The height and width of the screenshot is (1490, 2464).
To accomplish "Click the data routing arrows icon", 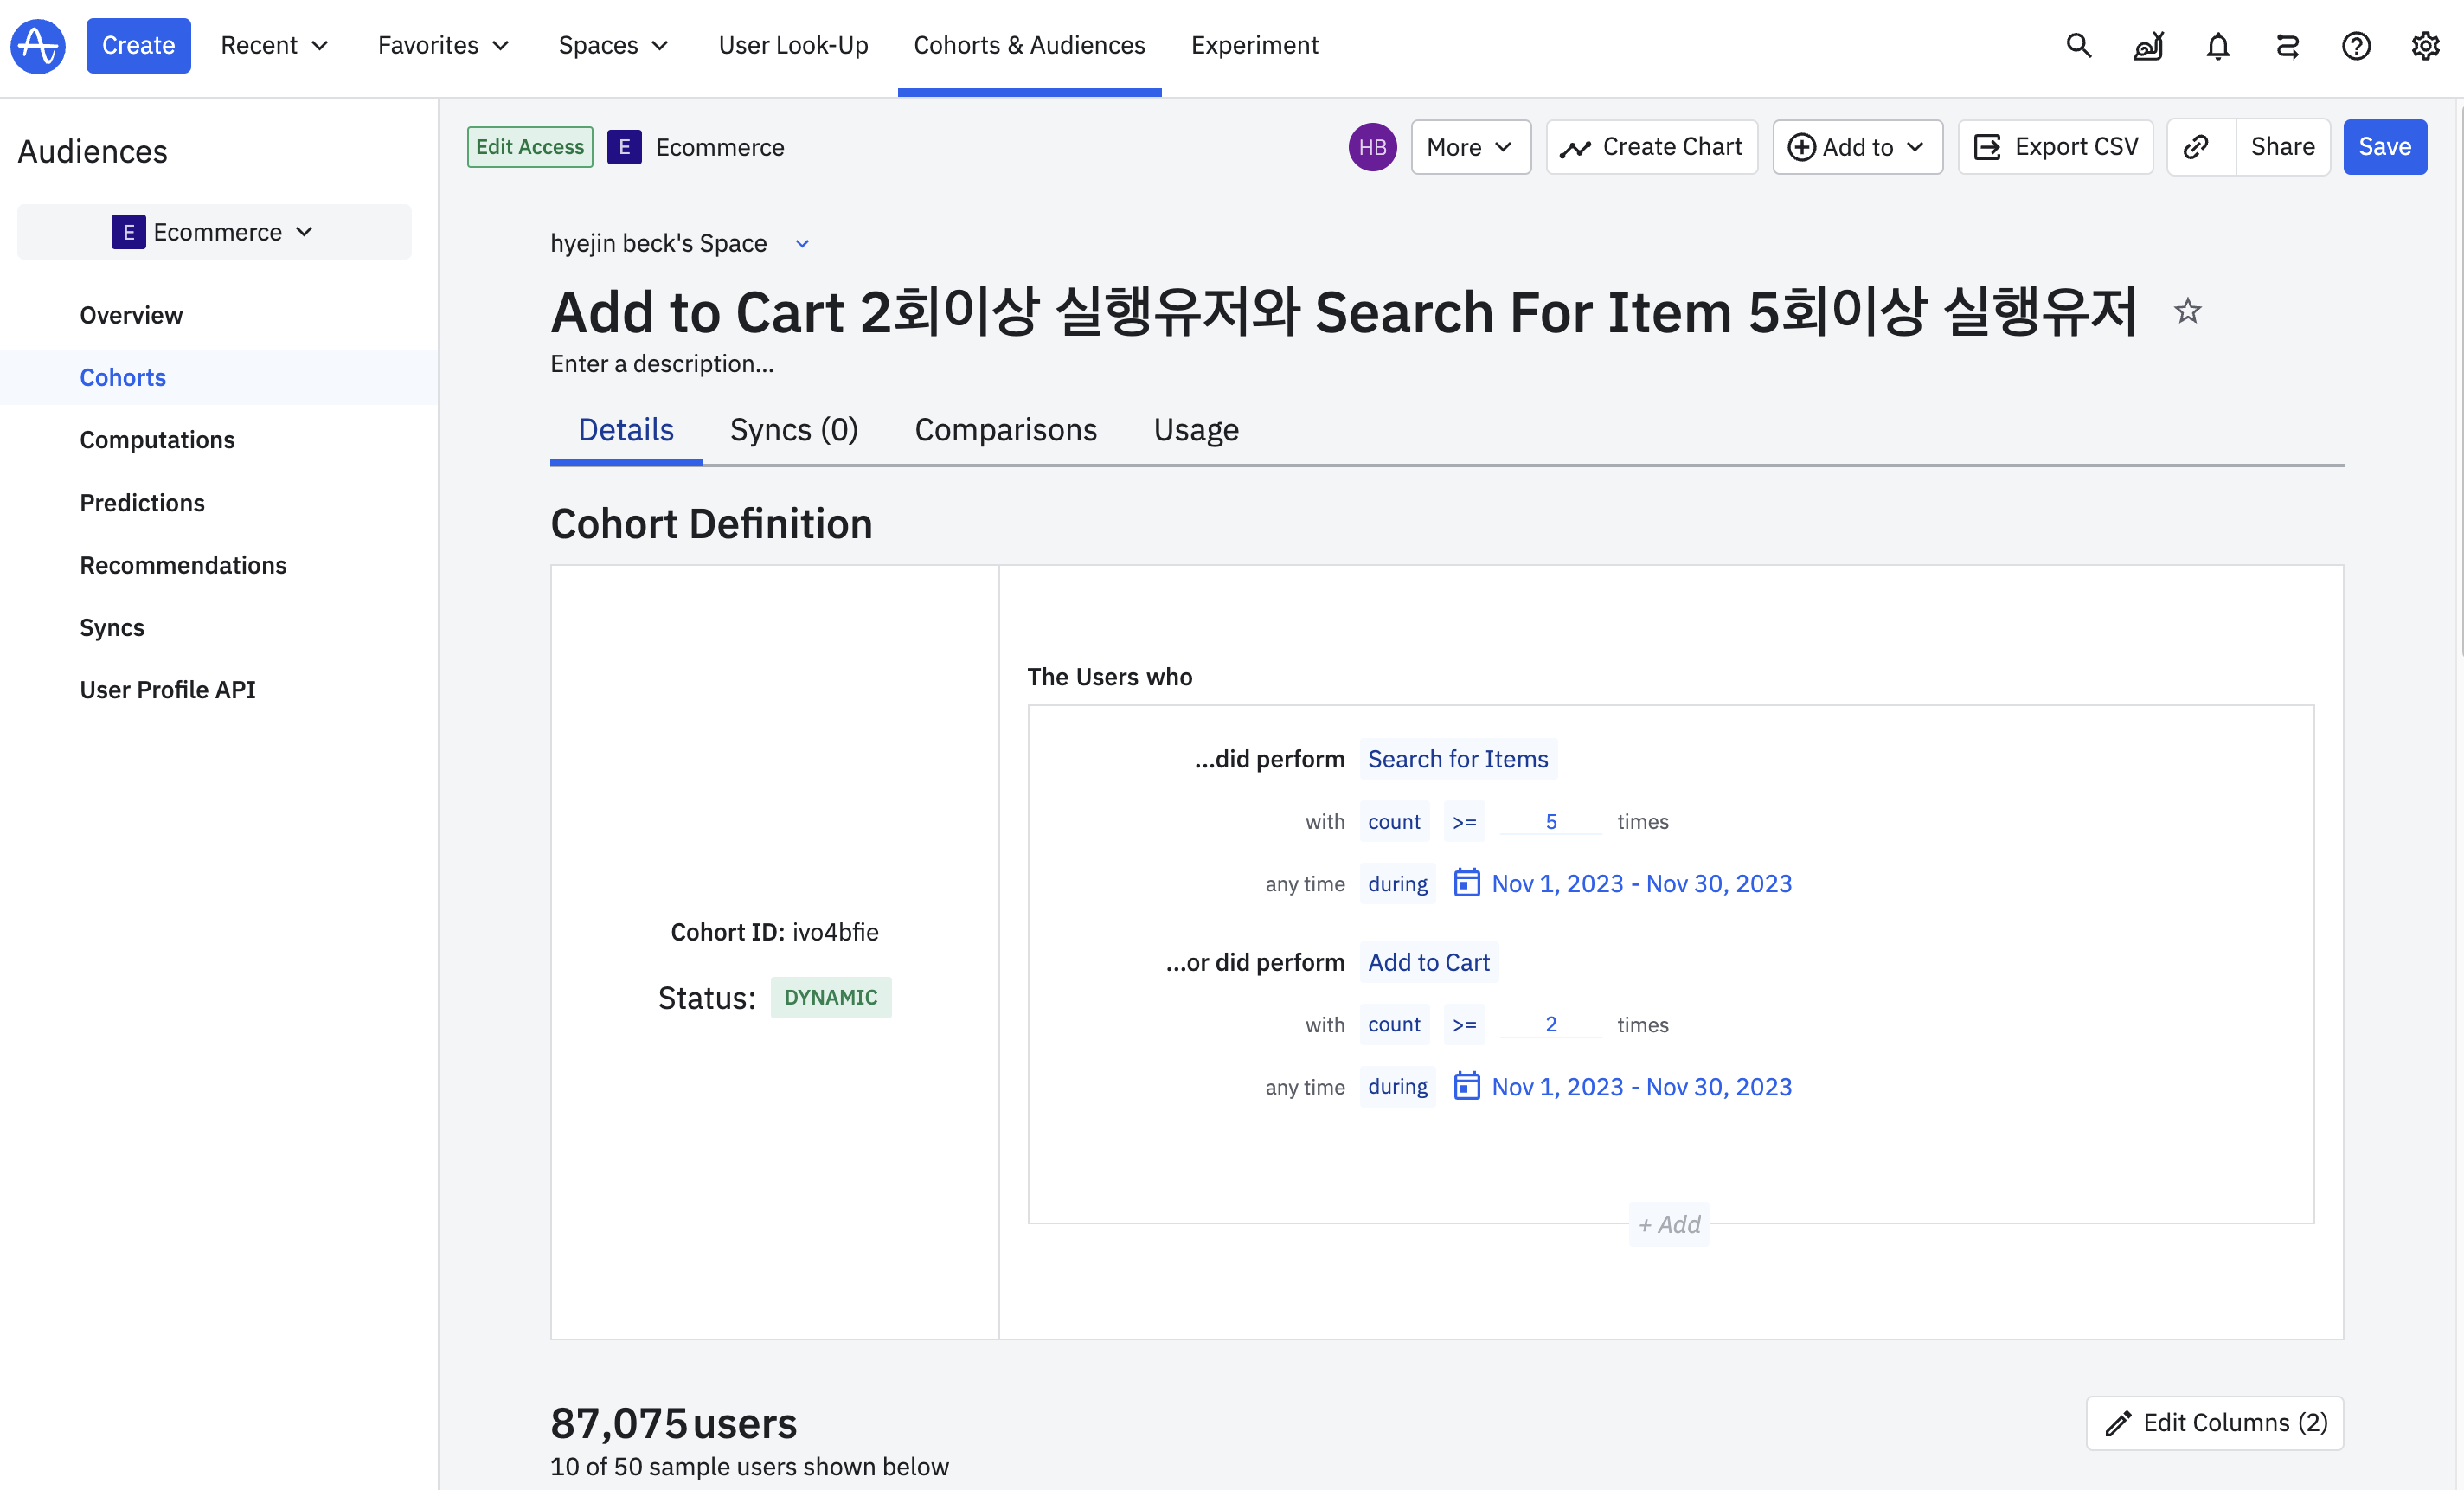I will (2287, 45).
